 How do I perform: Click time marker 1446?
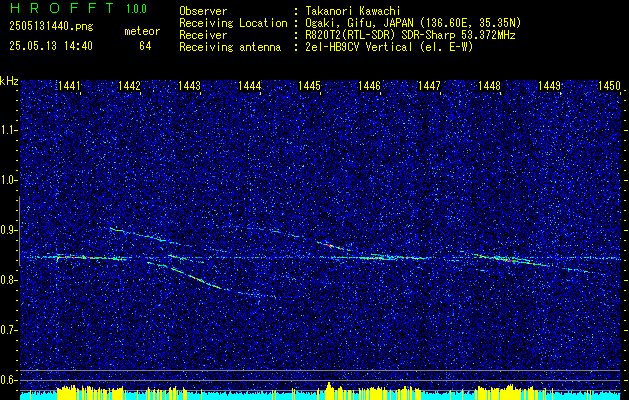tap(369, 86)
